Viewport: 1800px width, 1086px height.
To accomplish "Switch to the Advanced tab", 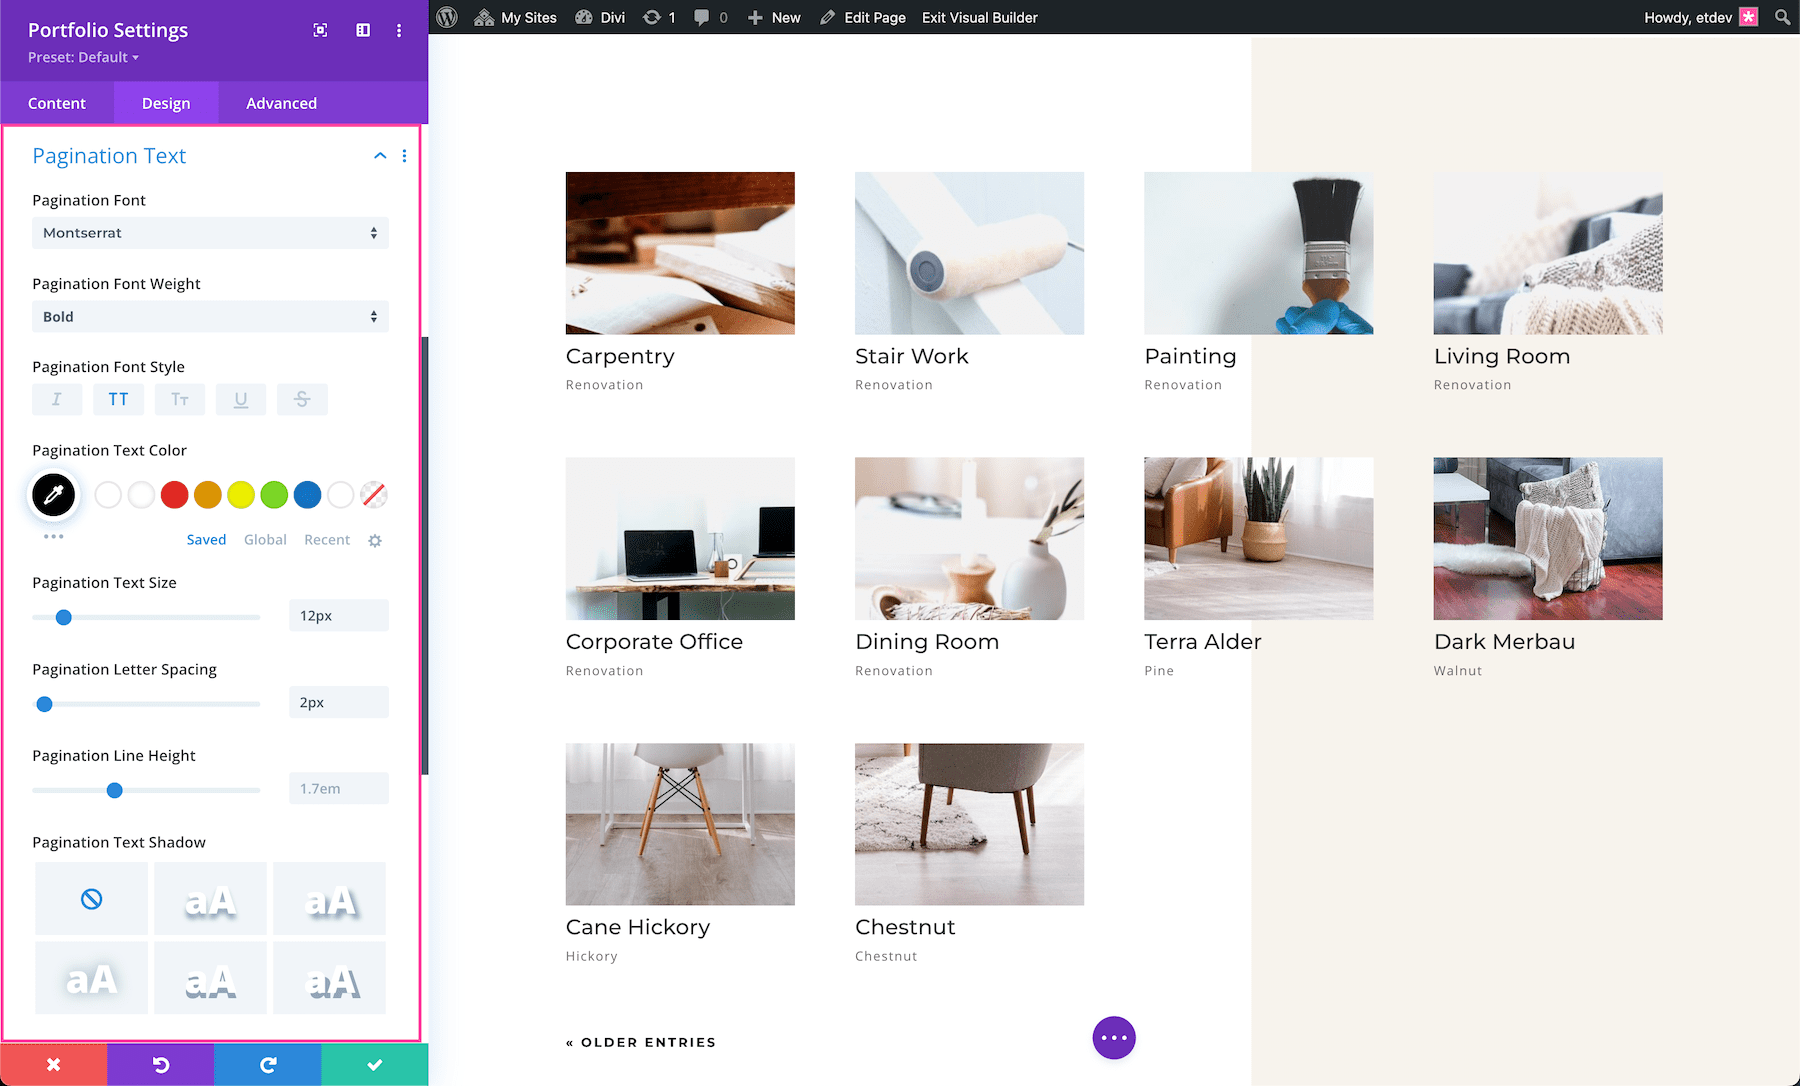I will click(x=281, y=103).
